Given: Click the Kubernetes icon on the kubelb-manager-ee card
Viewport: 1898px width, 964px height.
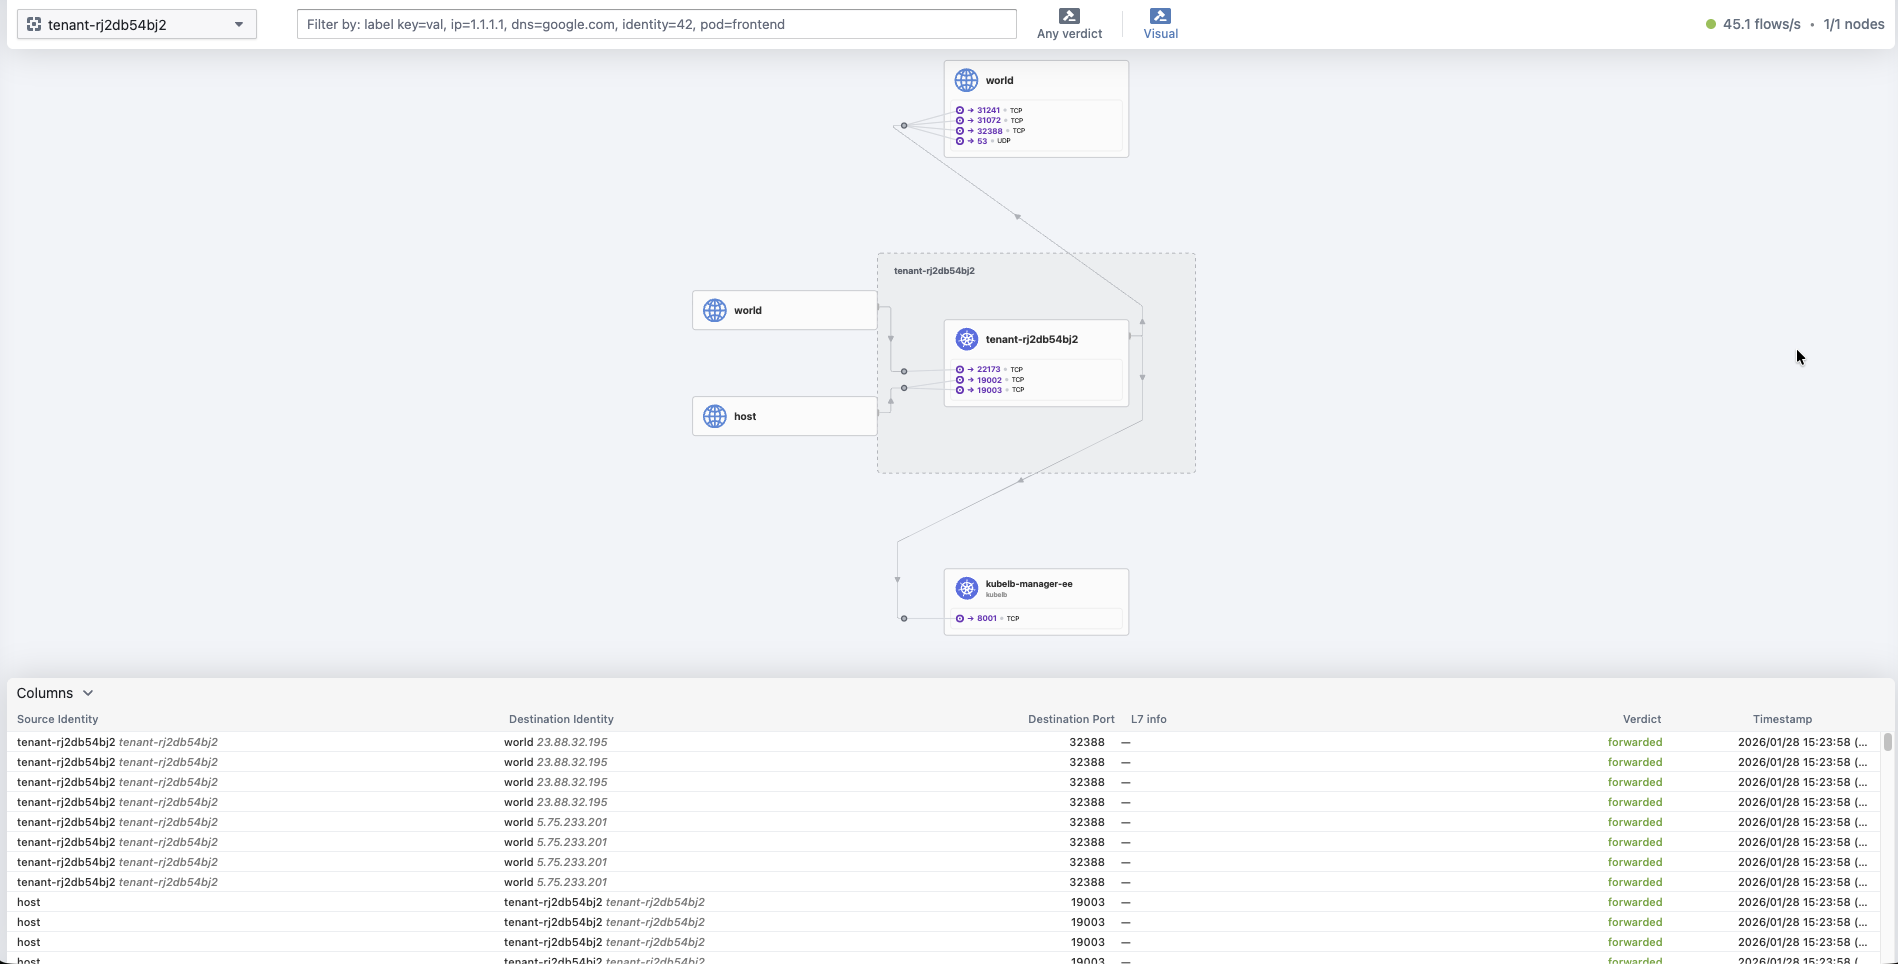Looking at the screenshot, I should tap(966, 588).
